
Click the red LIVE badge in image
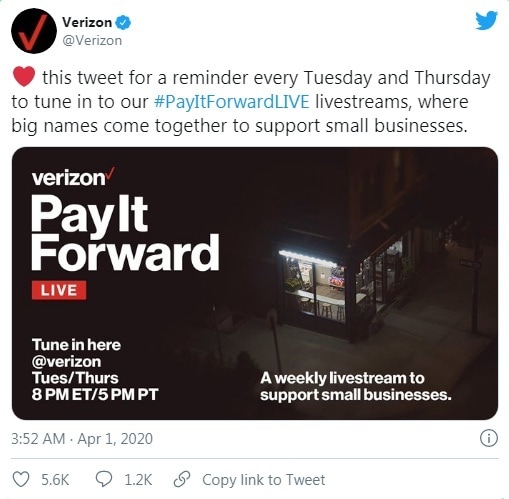pyautogui.click(x=59, y=290)
